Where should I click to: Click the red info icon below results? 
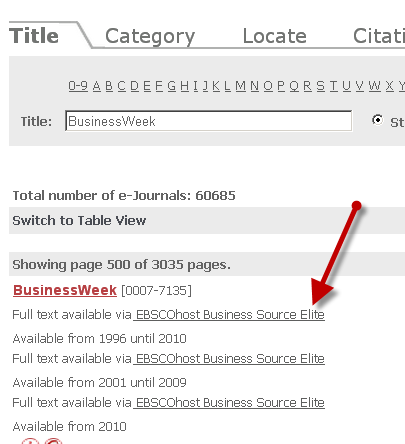[30, 441]
